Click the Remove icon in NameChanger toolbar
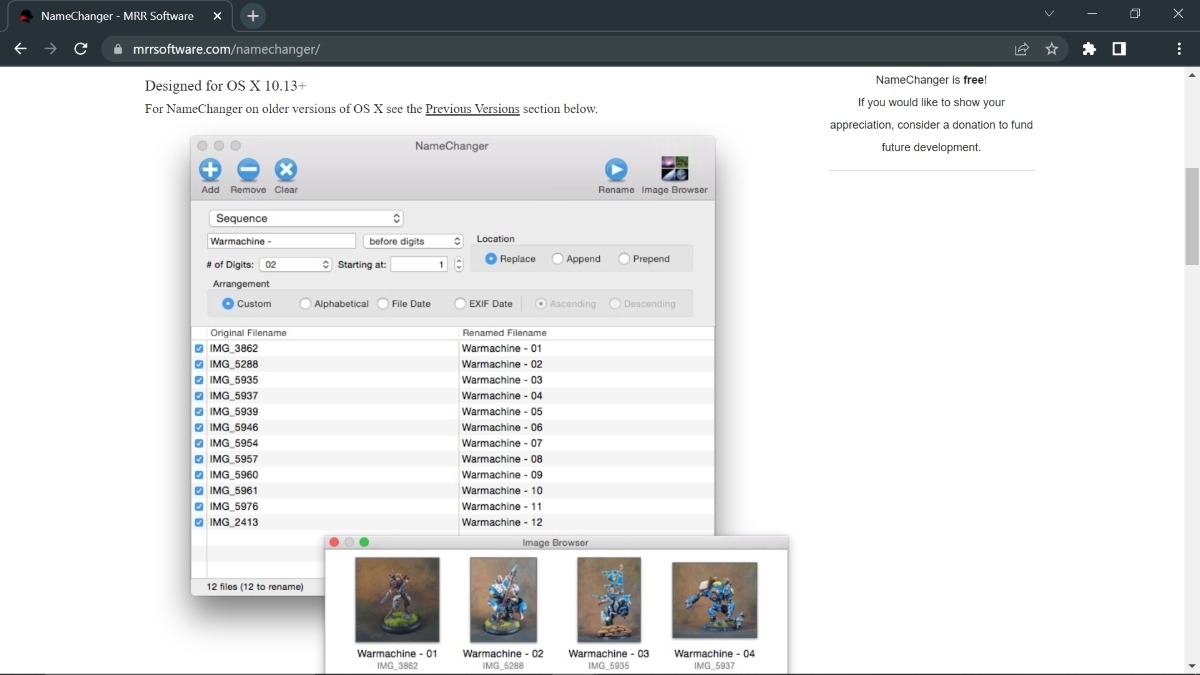The image size is (1200, 675). [248, 170]
